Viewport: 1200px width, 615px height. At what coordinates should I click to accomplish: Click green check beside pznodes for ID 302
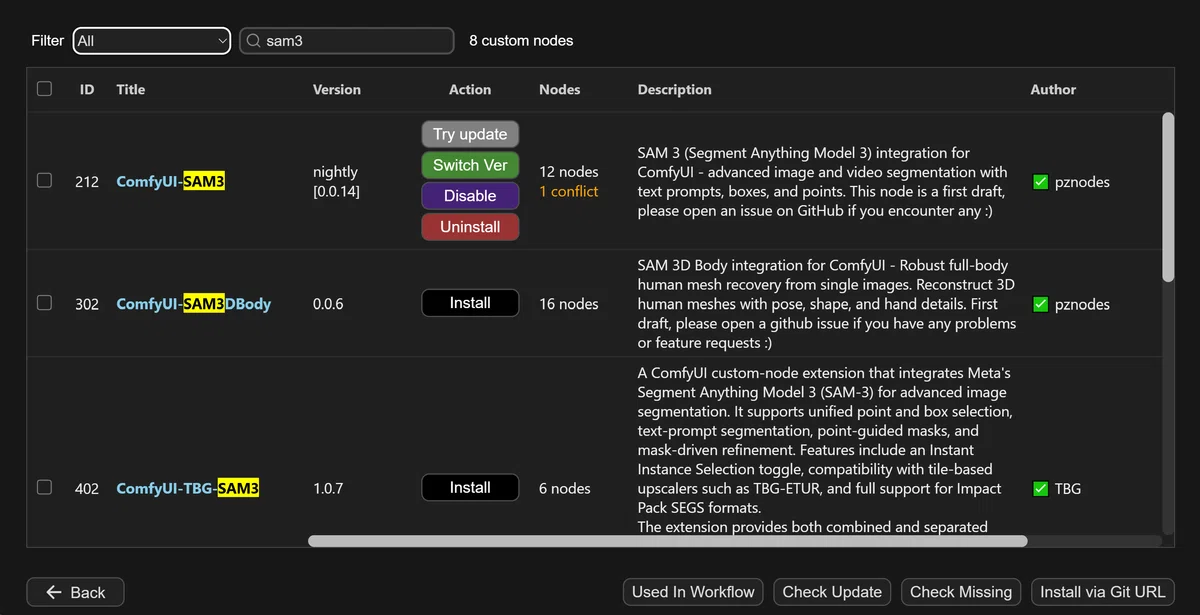(1040, 304)
